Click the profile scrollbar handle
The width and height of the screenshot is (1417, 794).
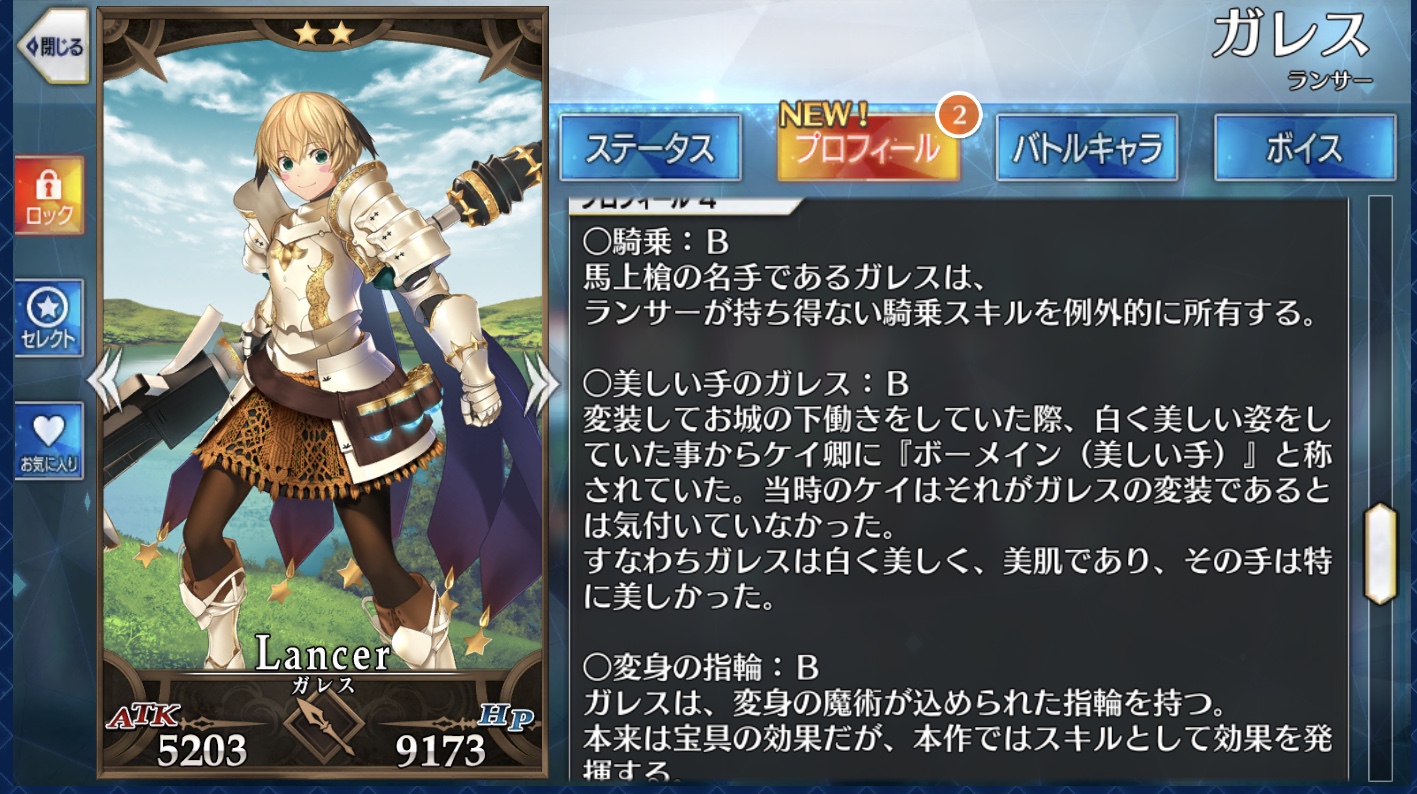(x=1380, y=553)
